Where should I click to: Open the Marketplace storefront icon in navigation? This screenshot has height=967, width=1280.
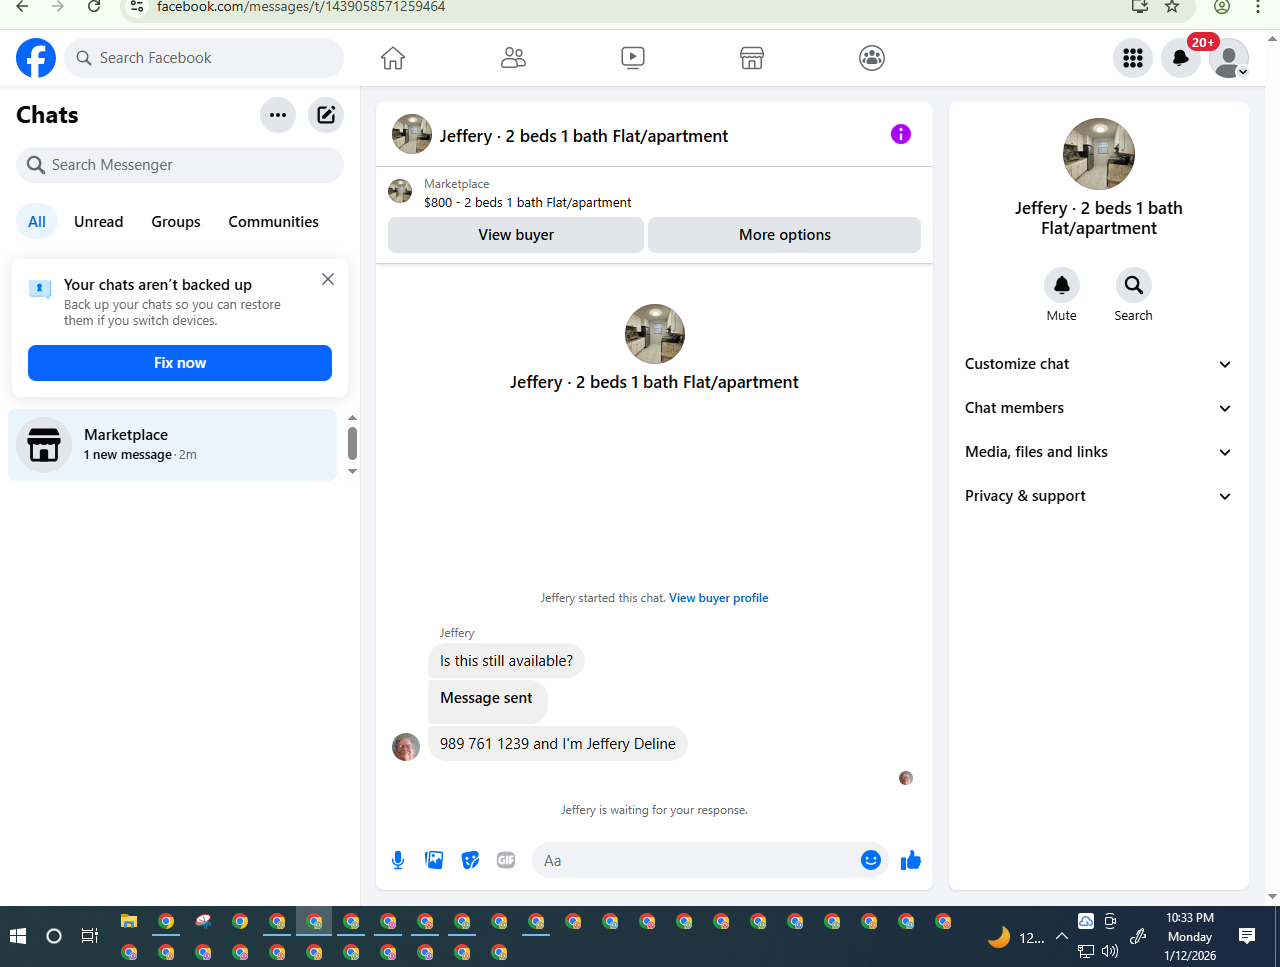pyautogui.click(x=752, y=58)
